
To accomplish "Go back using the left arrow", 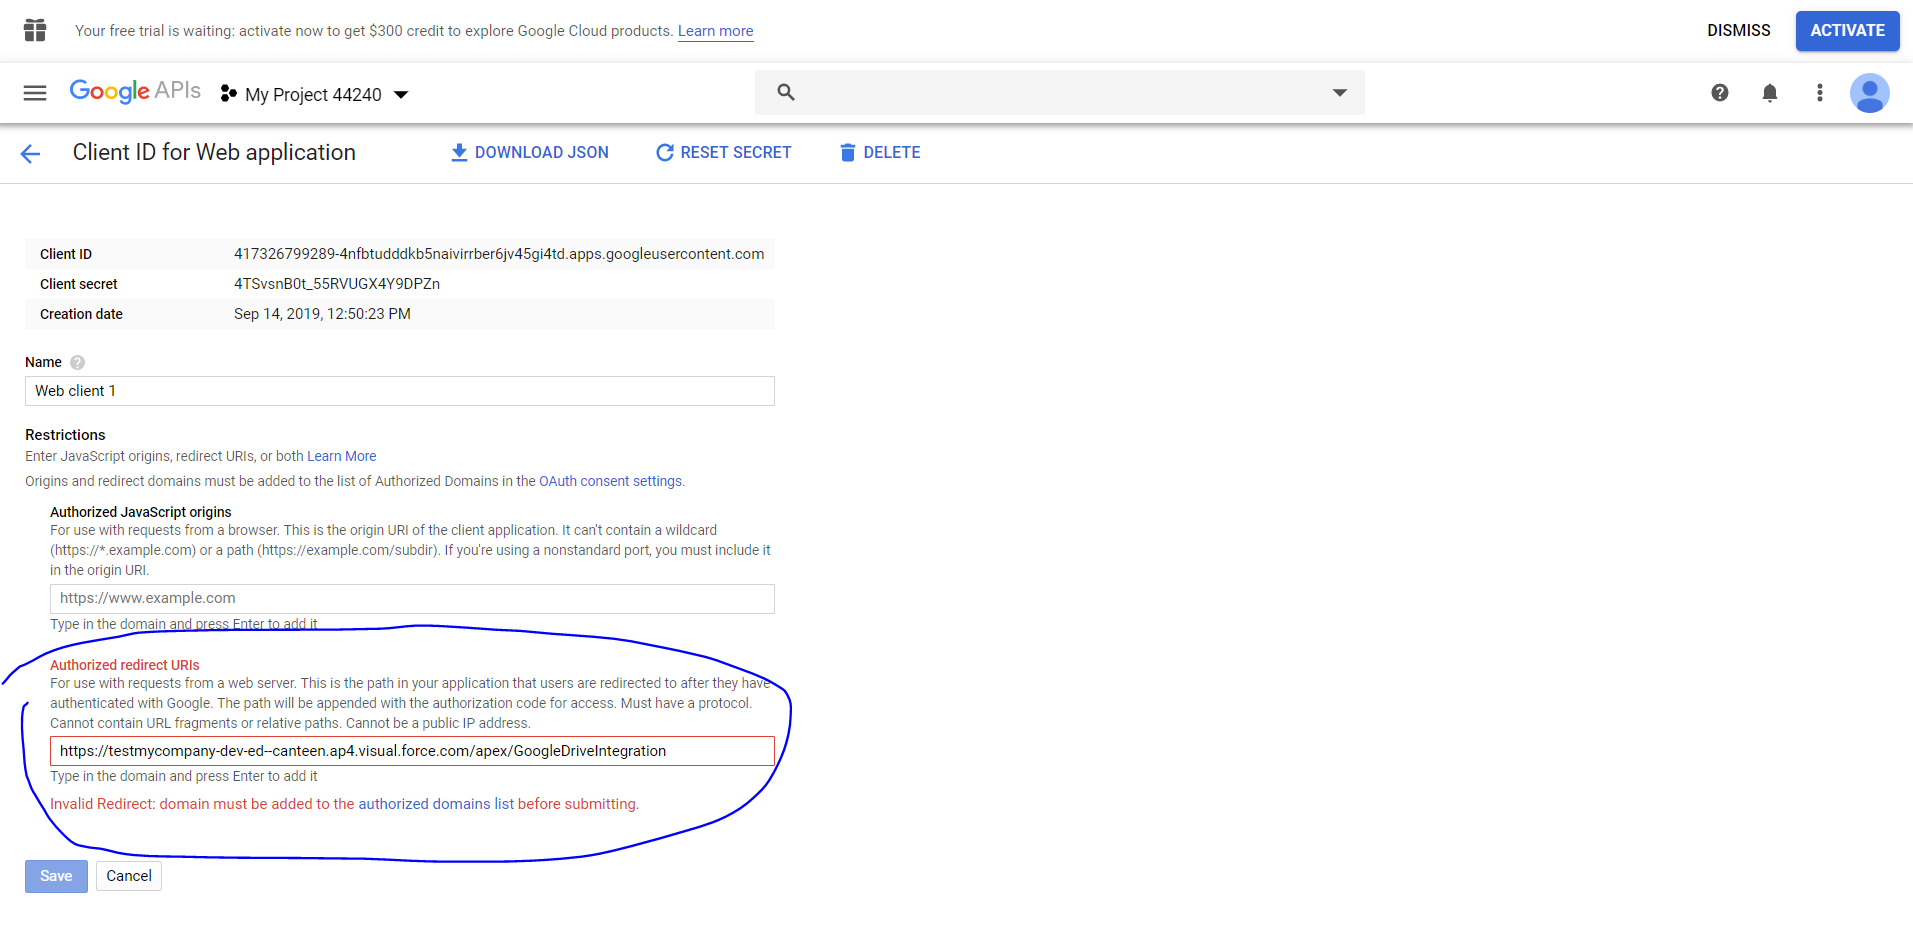I will (x=30, y=153).
